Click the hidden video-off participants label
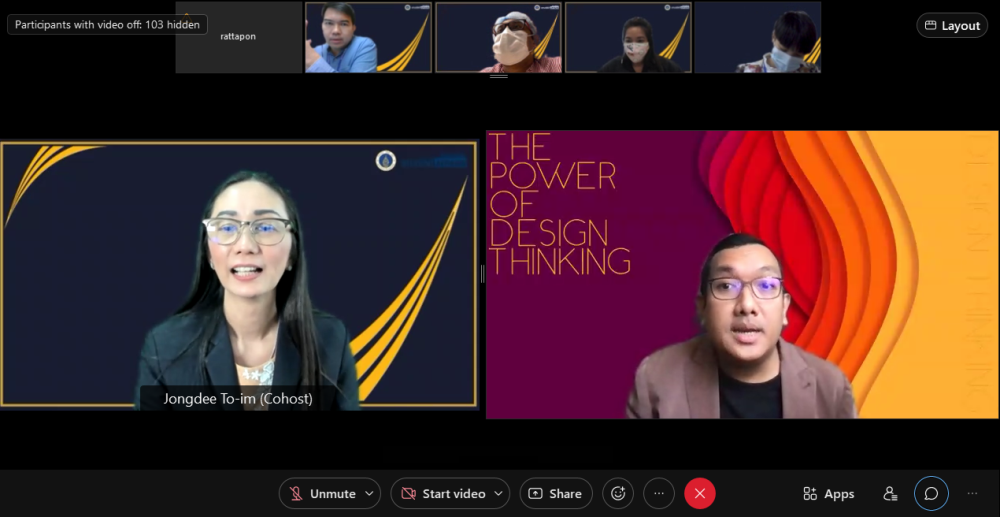This screenshot has width=1000, height=517. (x=107, y=24)
